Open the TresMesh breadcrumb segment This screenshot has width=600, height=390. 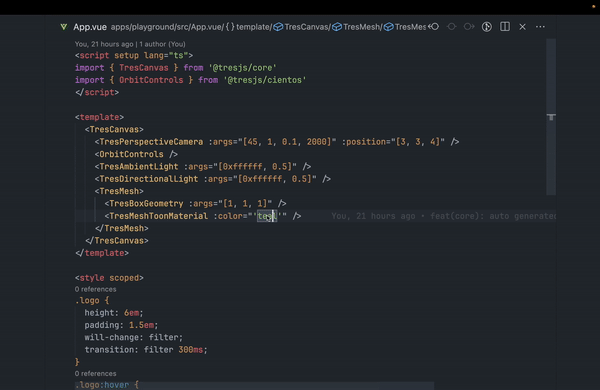[x=356, y=27]
